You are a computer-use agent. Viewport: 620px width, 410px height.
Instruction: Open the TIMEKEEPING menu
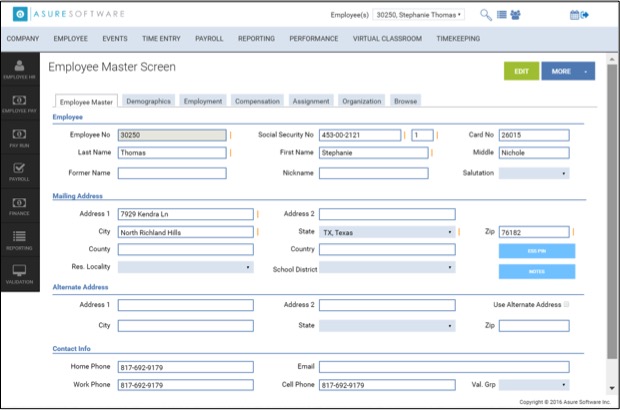coord(458,39)
